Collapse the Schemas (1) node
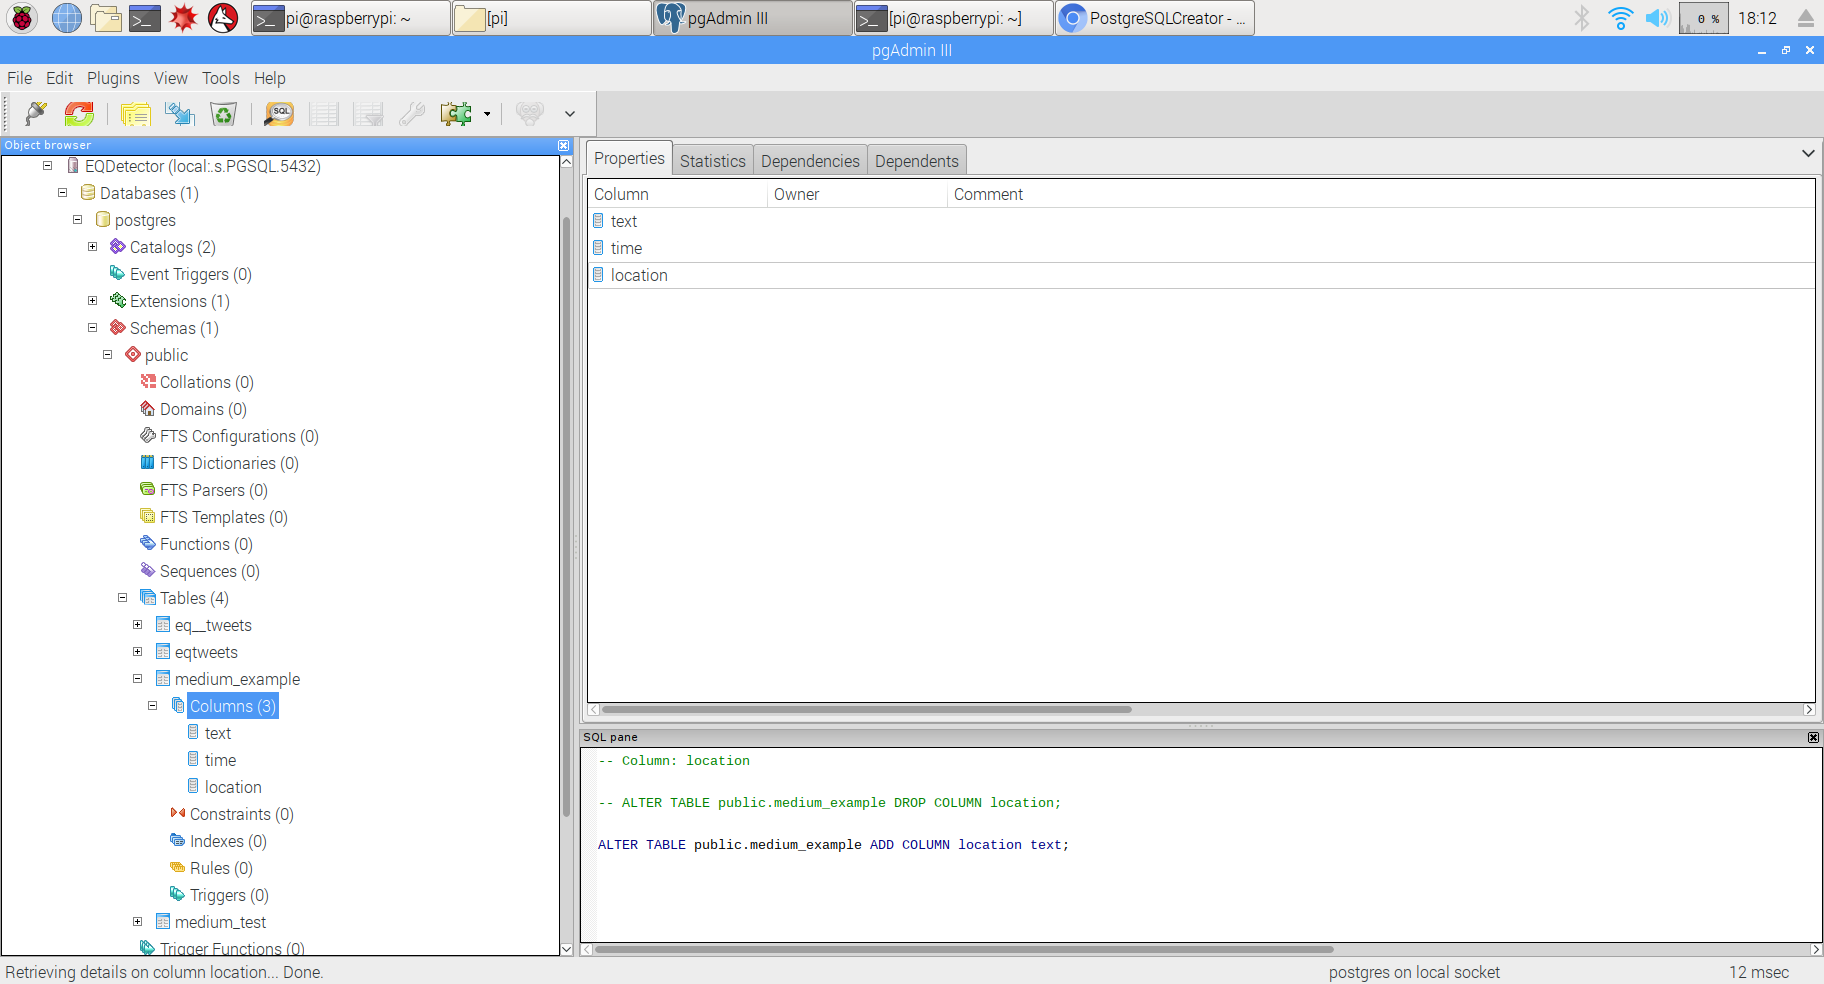The width and height of the screenshot is (1824, 984). pos(92,328)
